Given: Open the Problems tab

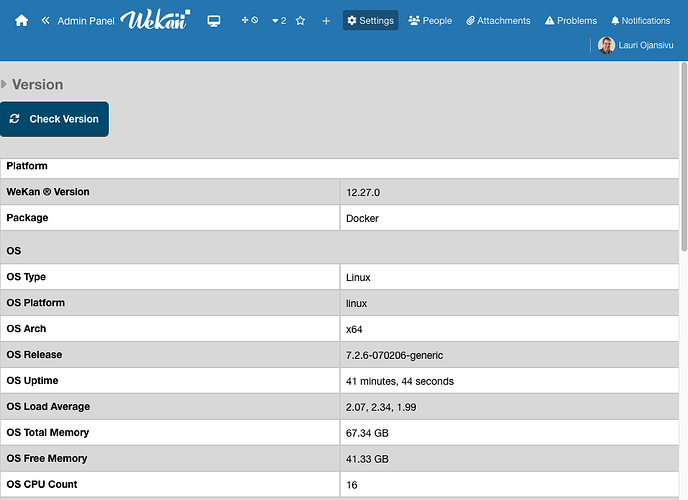Looking at the screenshot, I should pos(571,21).
